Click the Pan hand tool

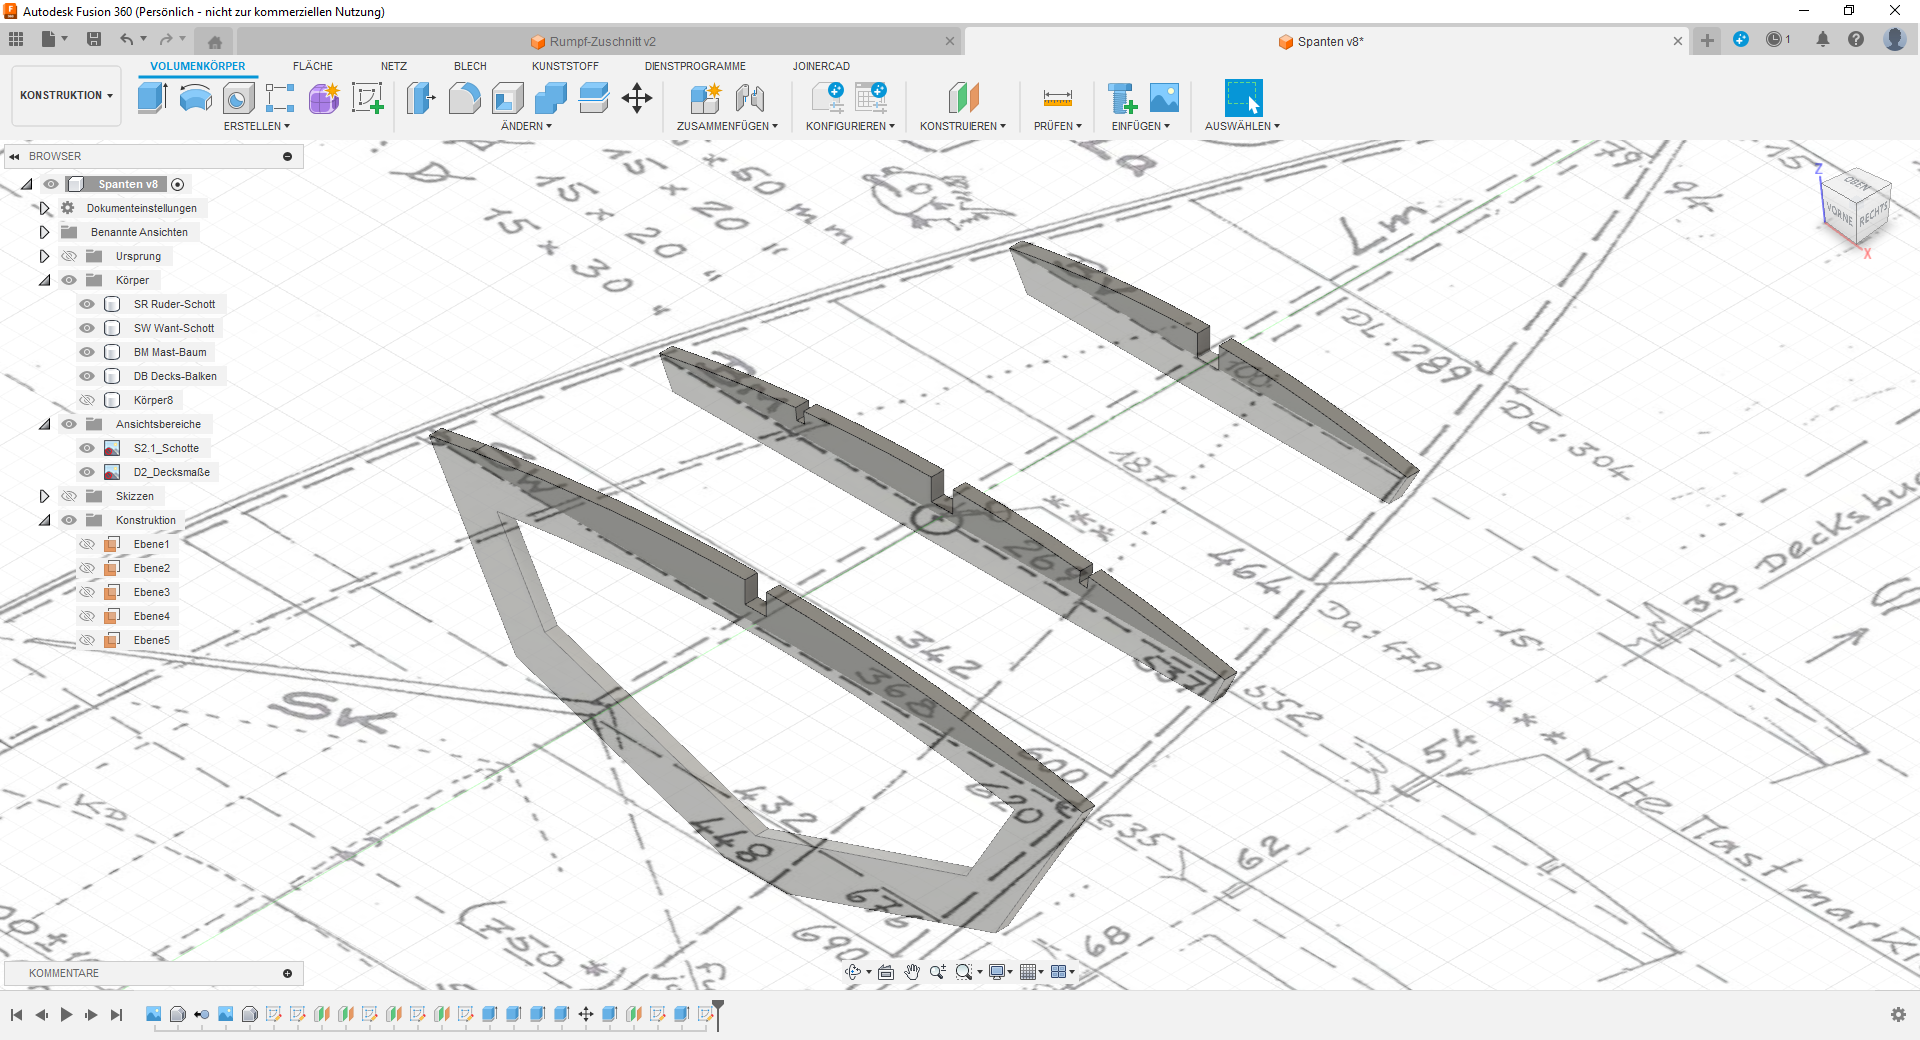click(x=912, y=972)
